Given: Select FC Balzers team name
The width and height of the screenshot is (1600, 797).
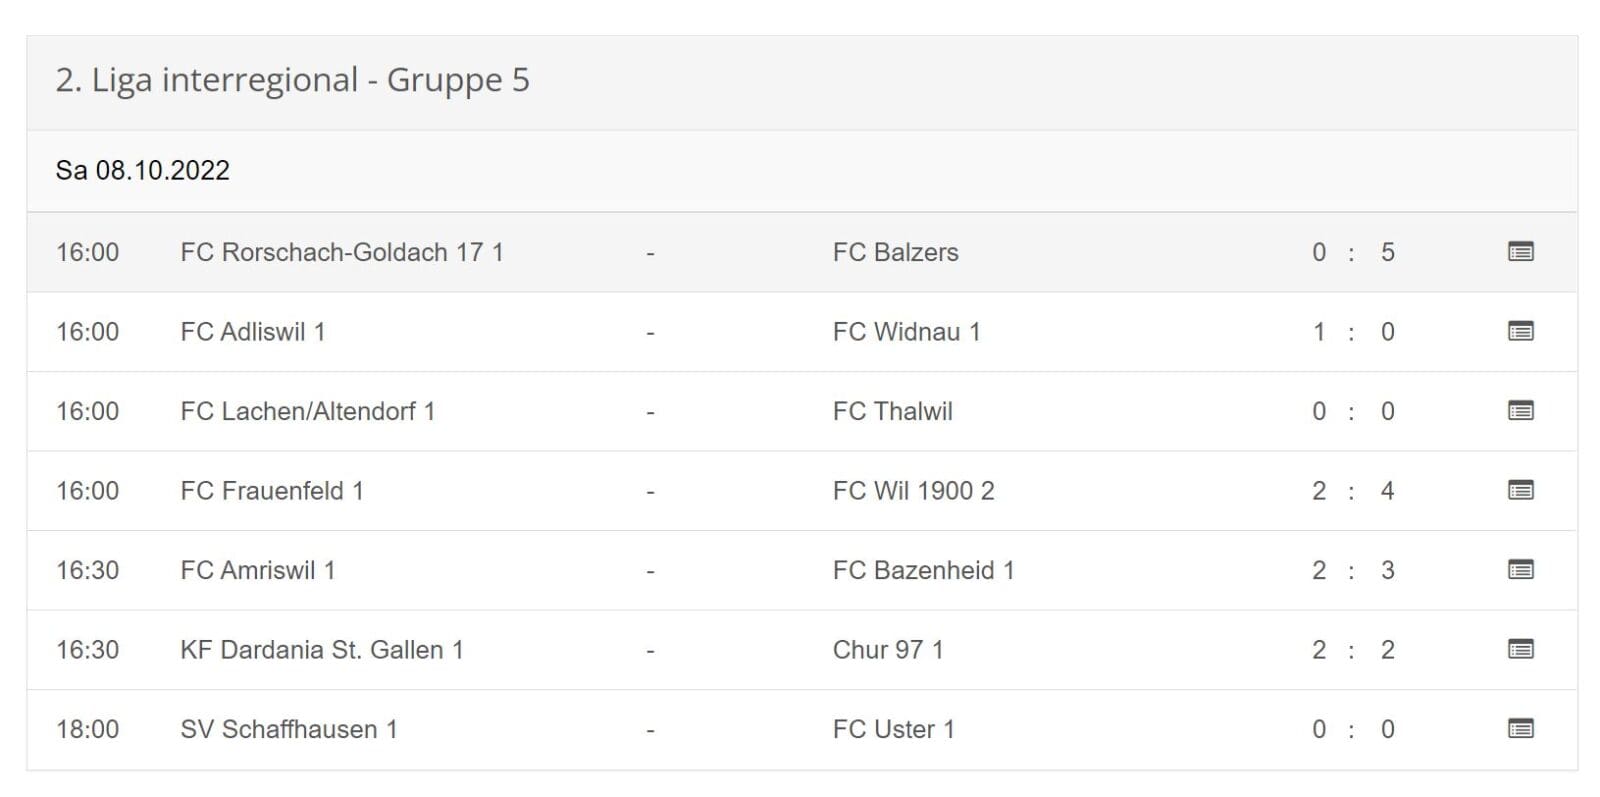Looking at the screenshot, I should click(x=895, y=252).
